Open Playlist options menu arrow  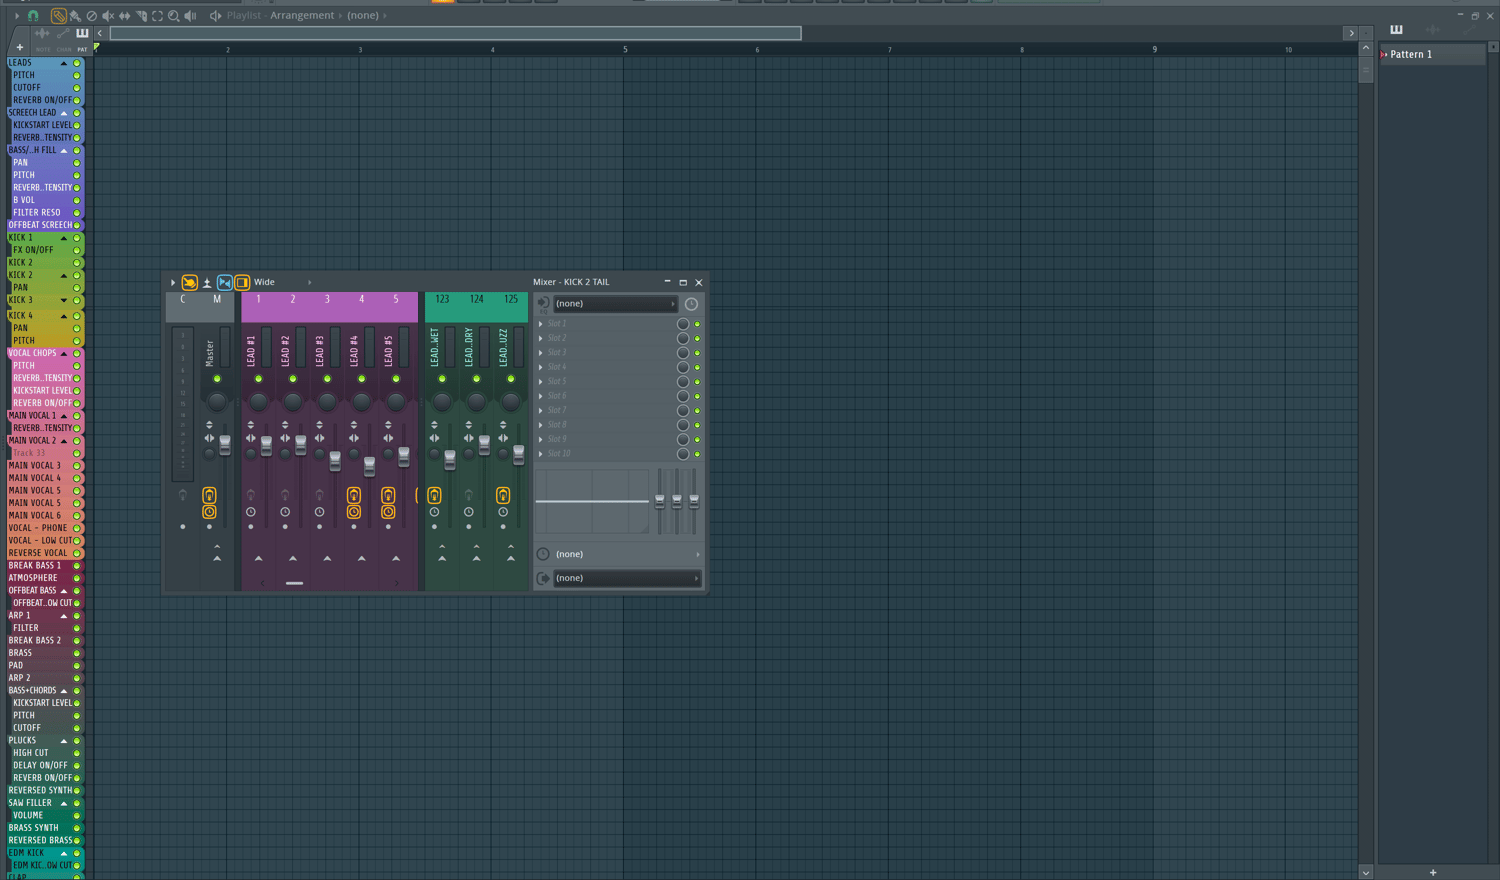pos(16,16)
